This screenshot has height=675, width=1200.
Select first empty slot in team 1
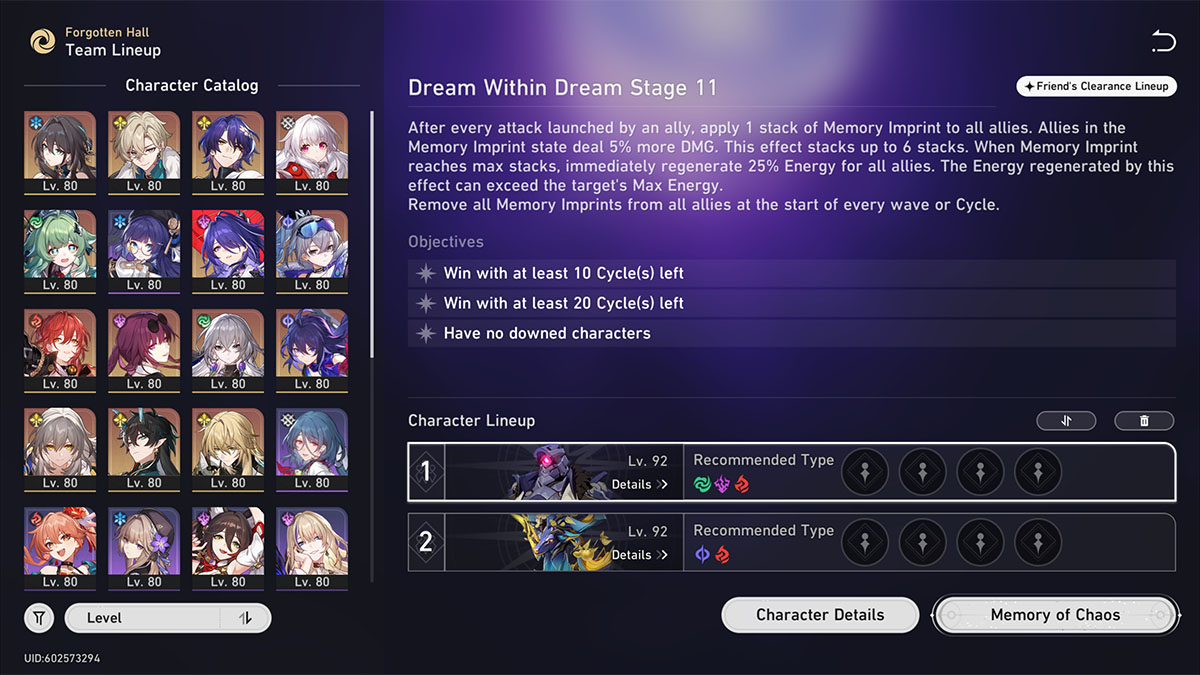[x=866, y=472]
